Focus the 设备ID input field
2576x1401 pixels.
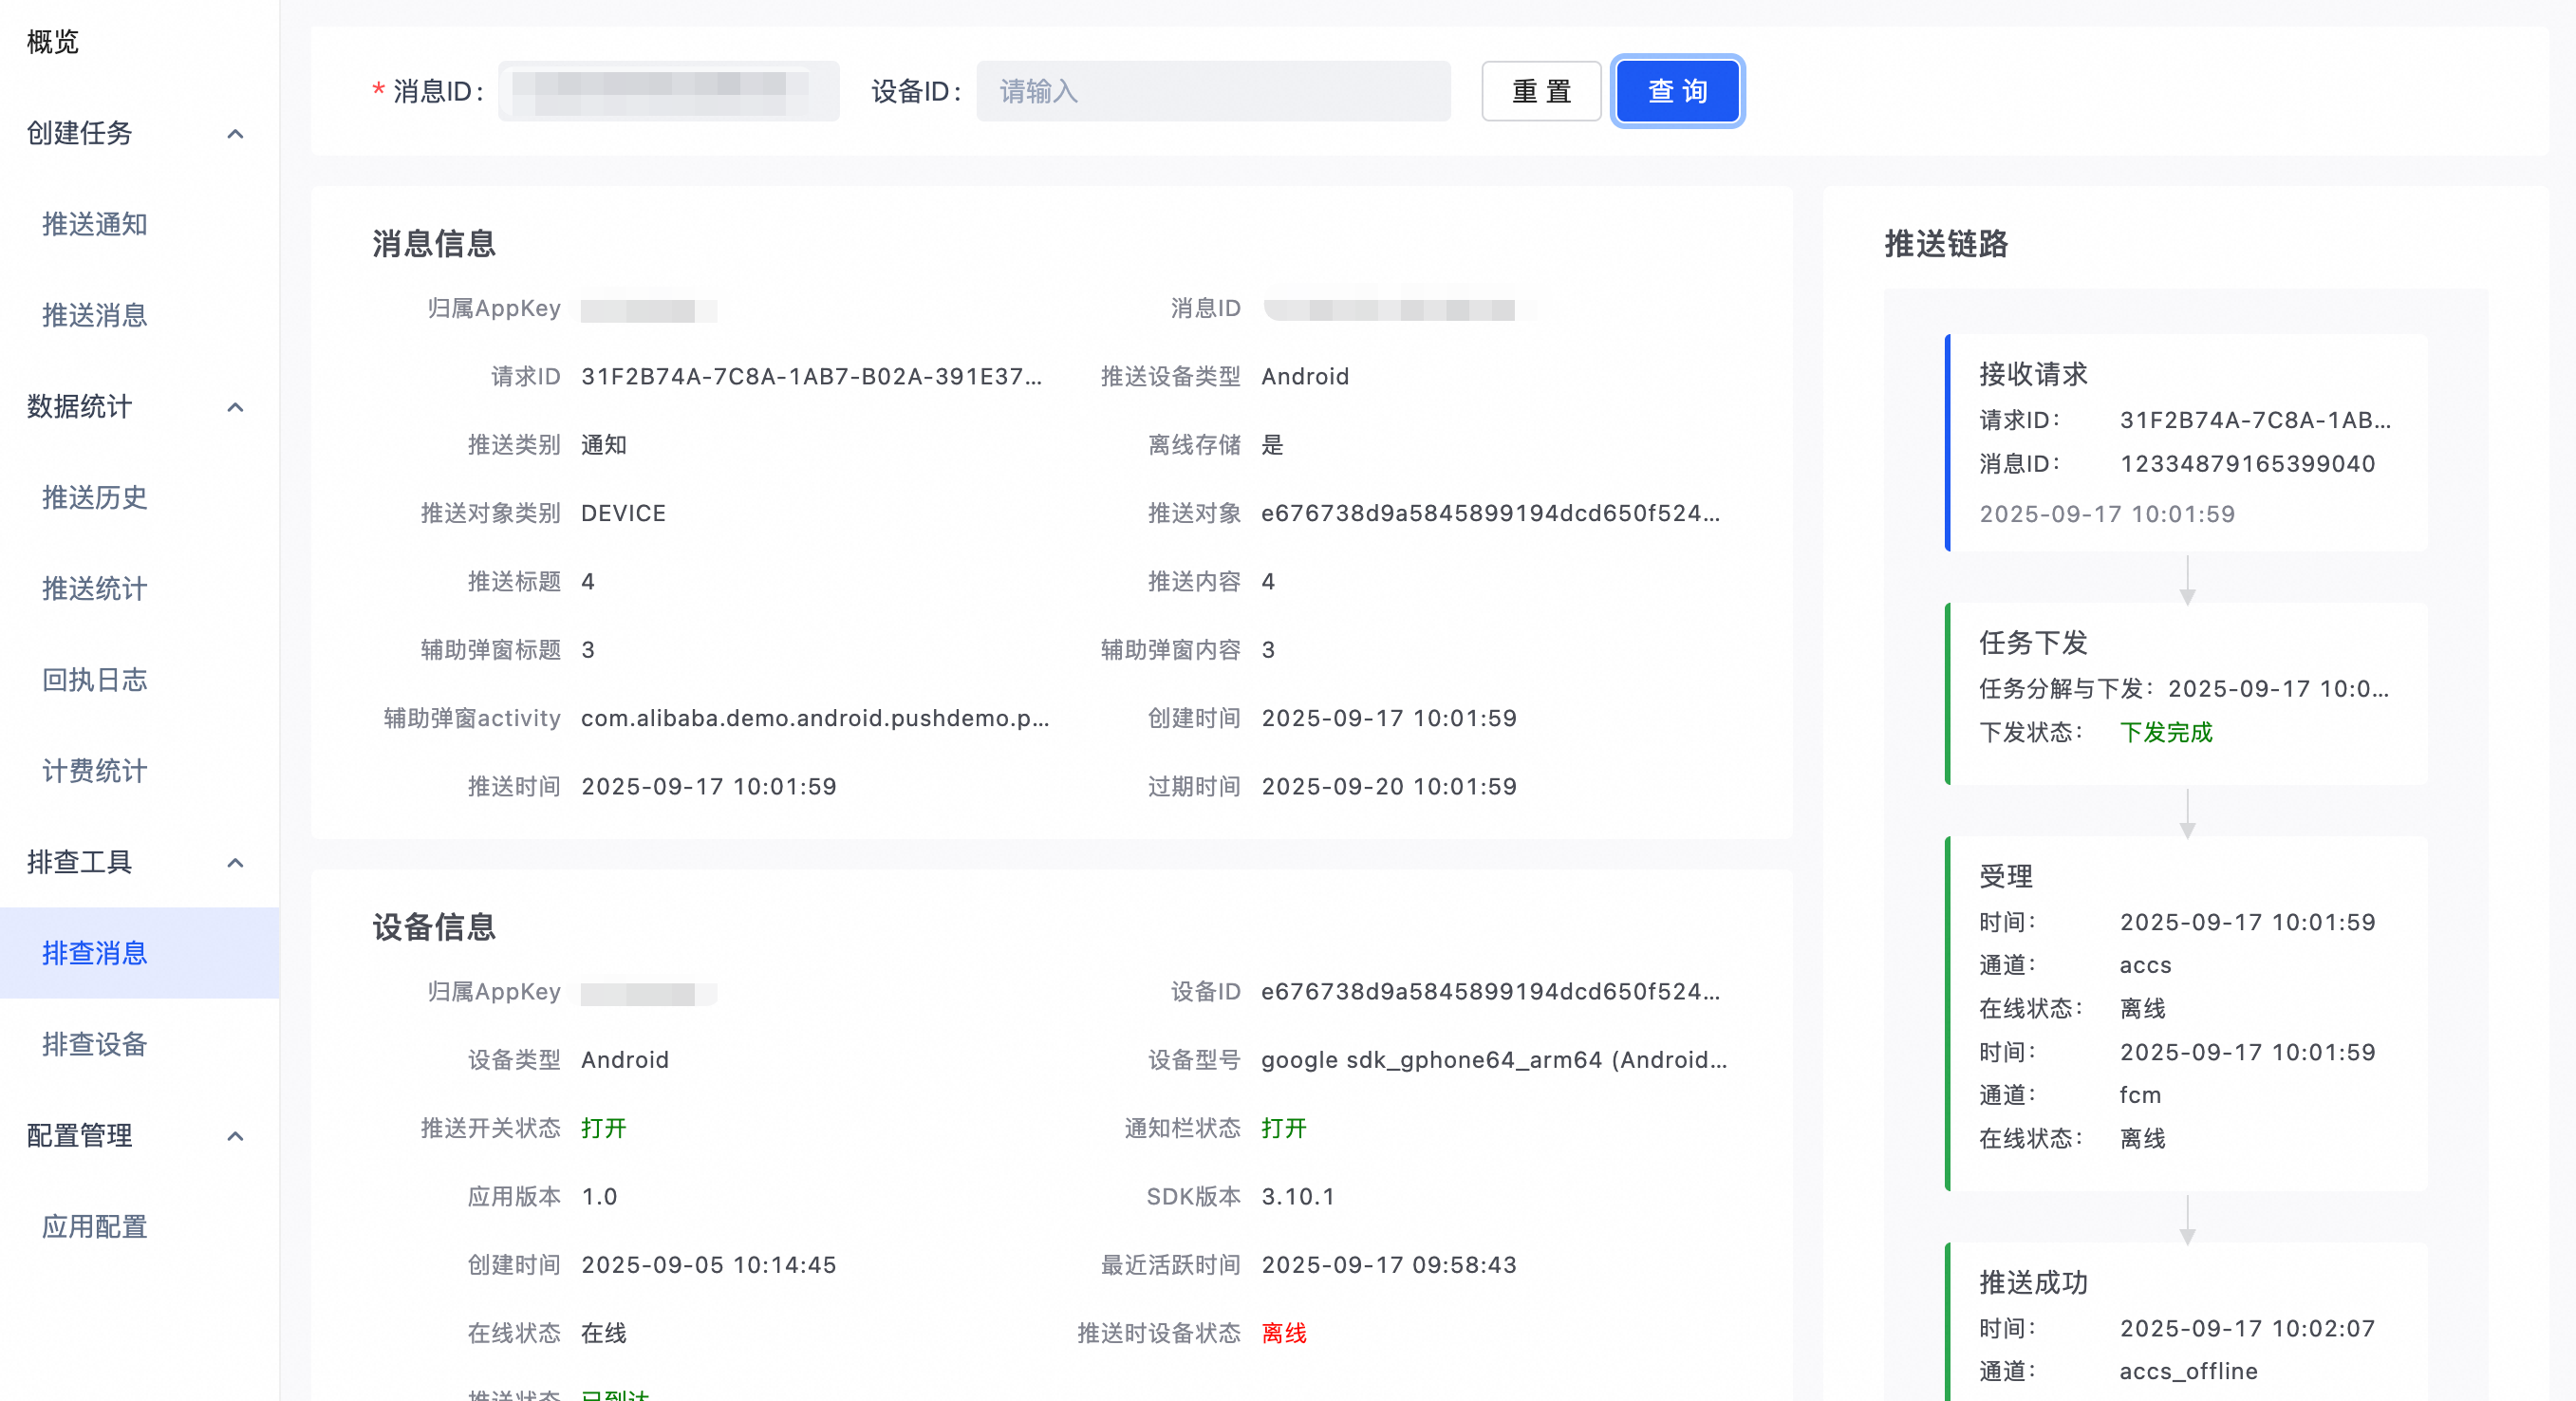pos(1212,91)
